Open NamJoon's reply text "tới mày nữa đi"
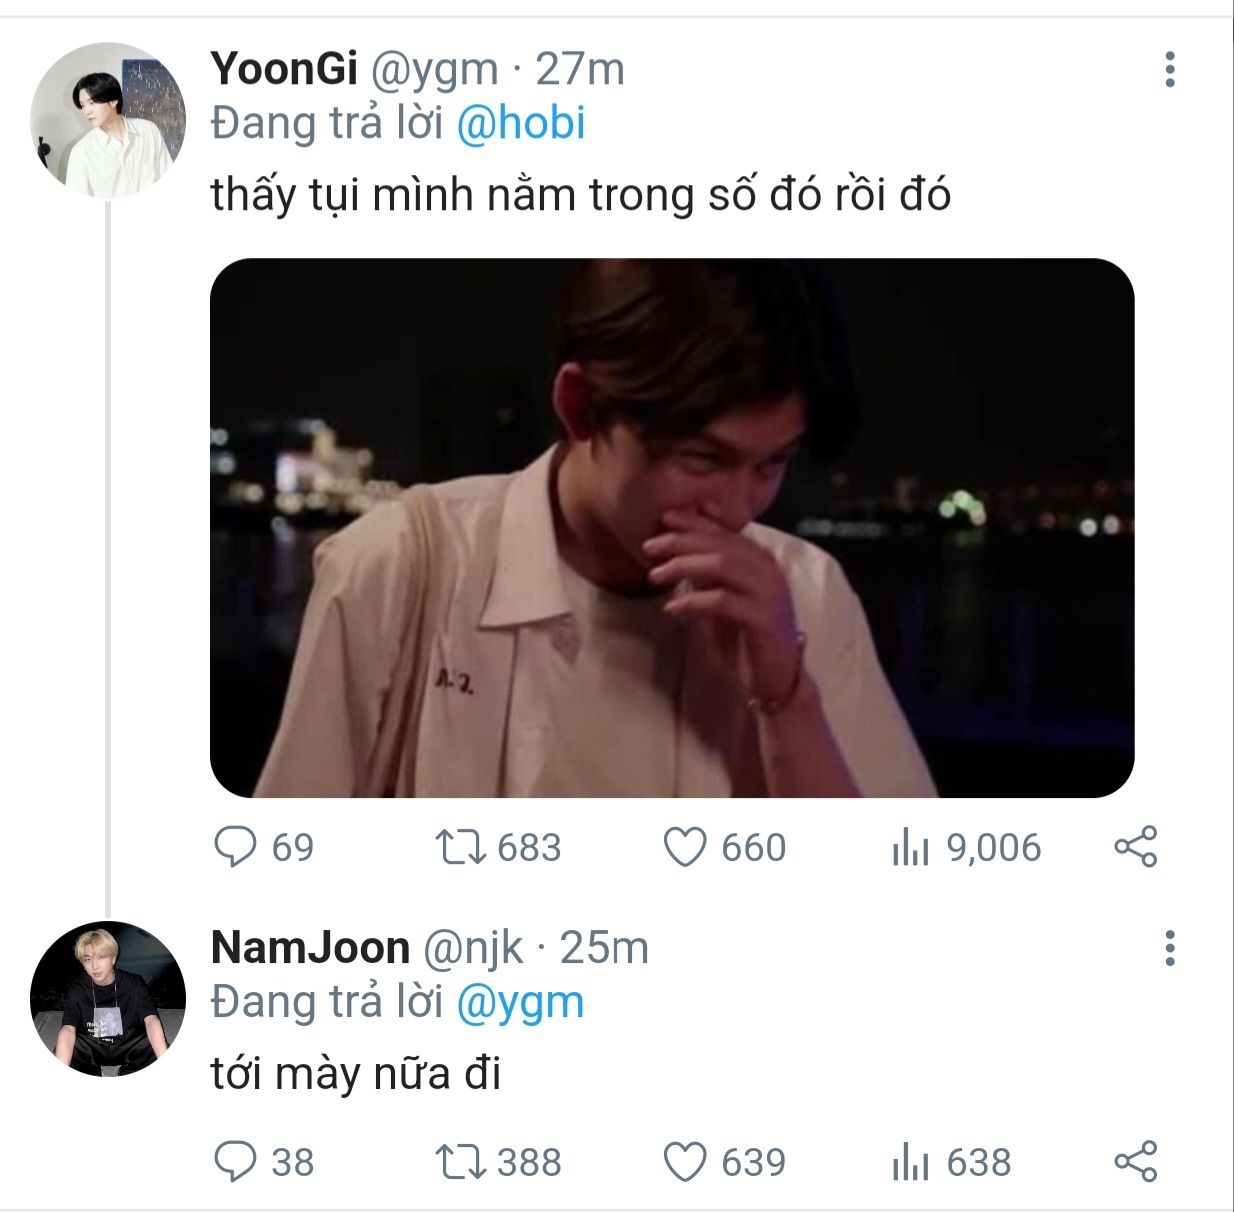This screenshot has height=1212, width=1234. [356, 1075]
